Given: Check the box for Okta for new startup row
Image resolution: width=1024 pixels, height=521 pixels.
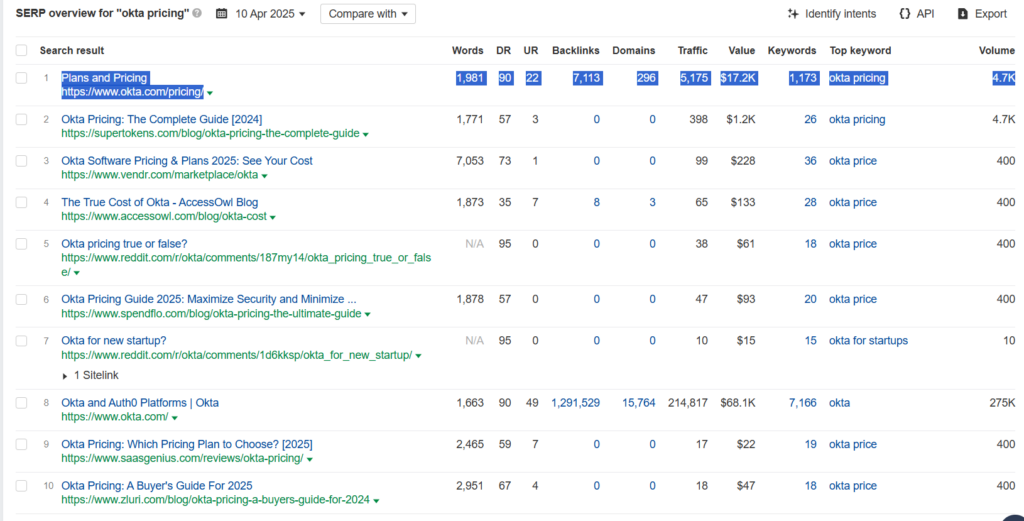Looking at the screenshot, I should pos(22,341).
